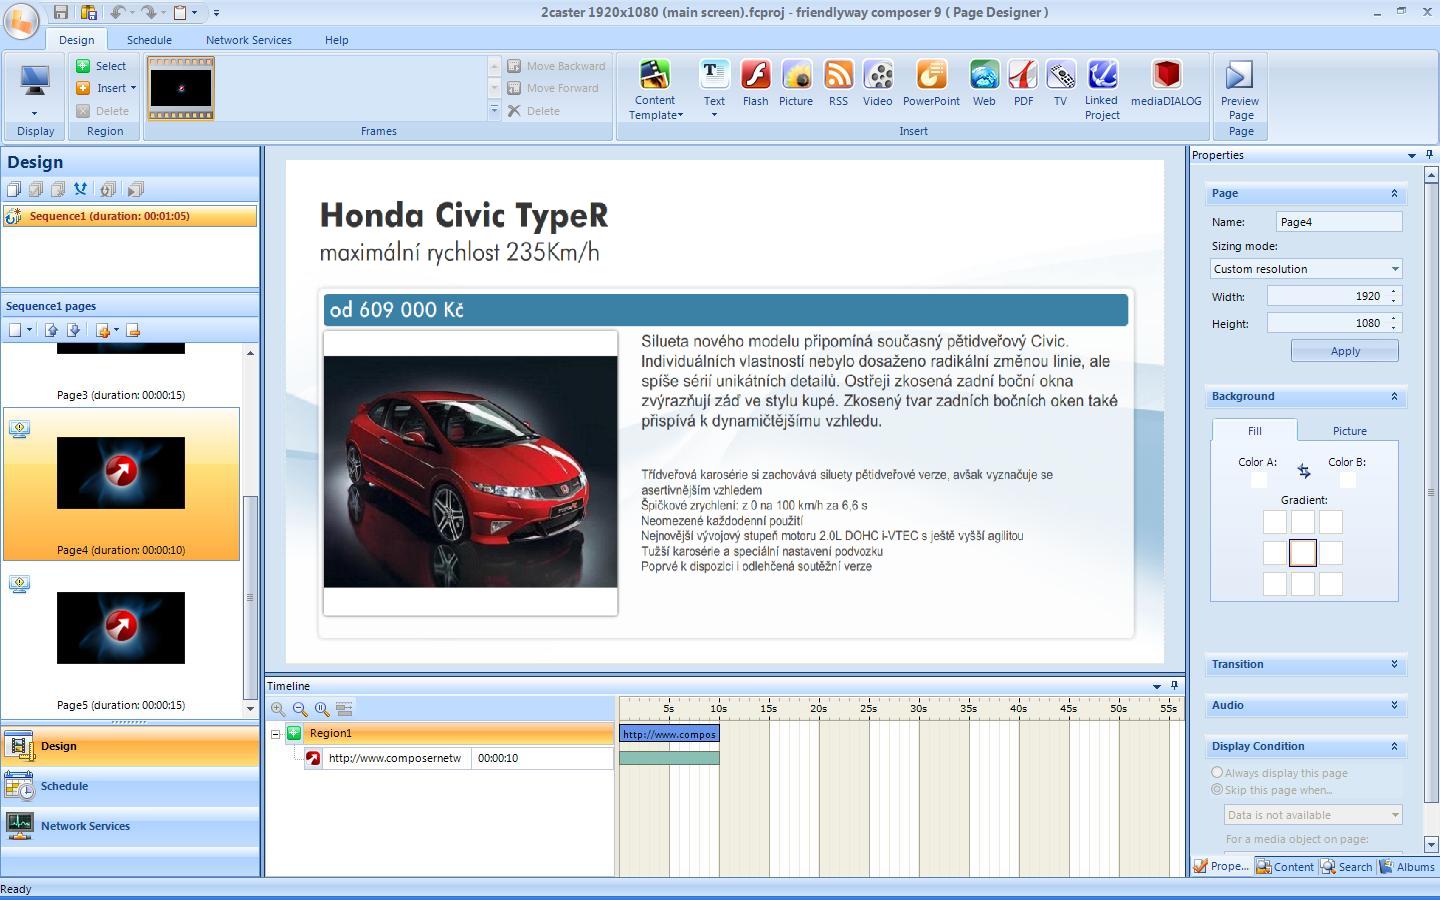Open the Albums panel tab
The height and width of the screenshot is (900, 1440).
(1407, 867)
